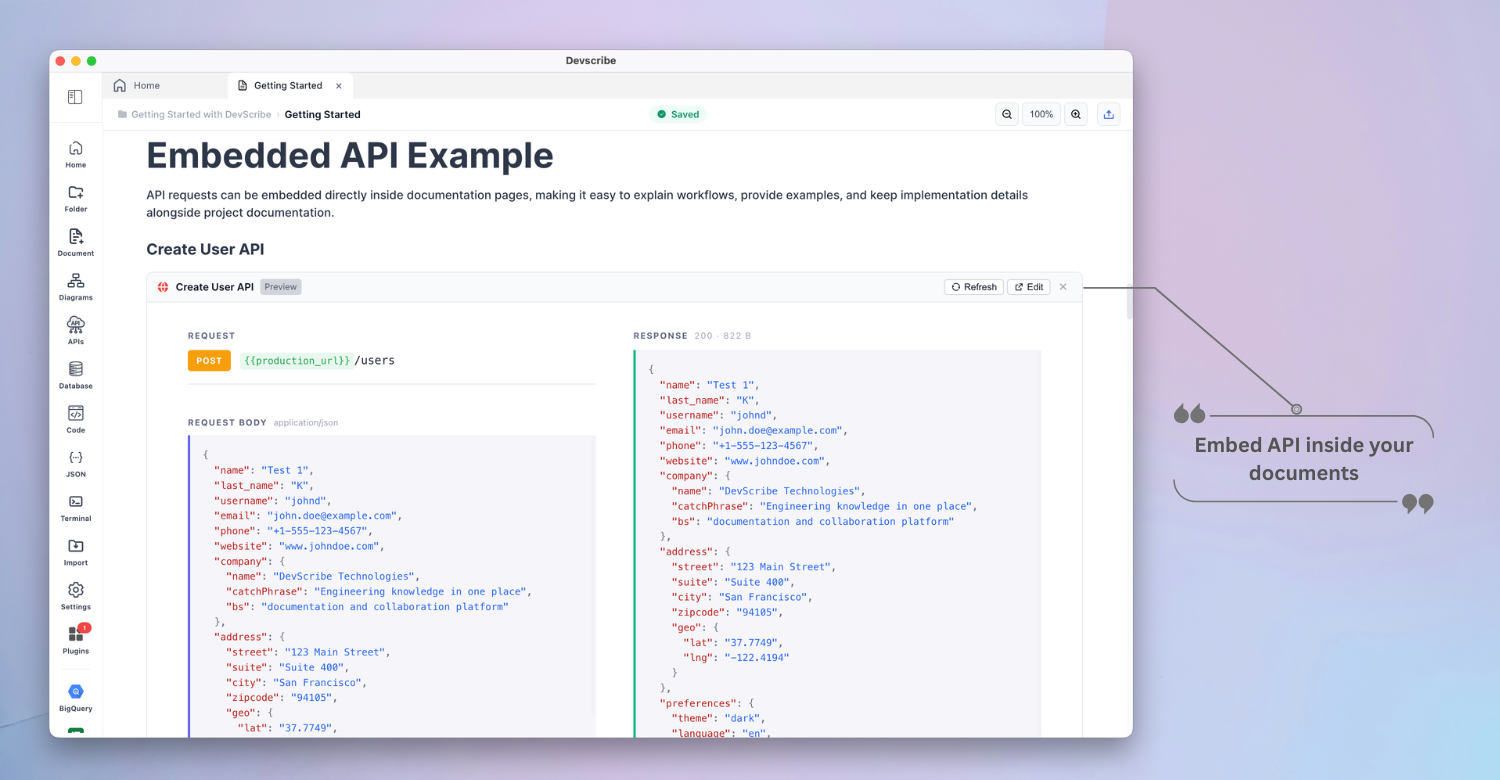The height and width of the screenshot is (780, 1500).
Task: Edit the Create User API embed
Action: 1028,287
